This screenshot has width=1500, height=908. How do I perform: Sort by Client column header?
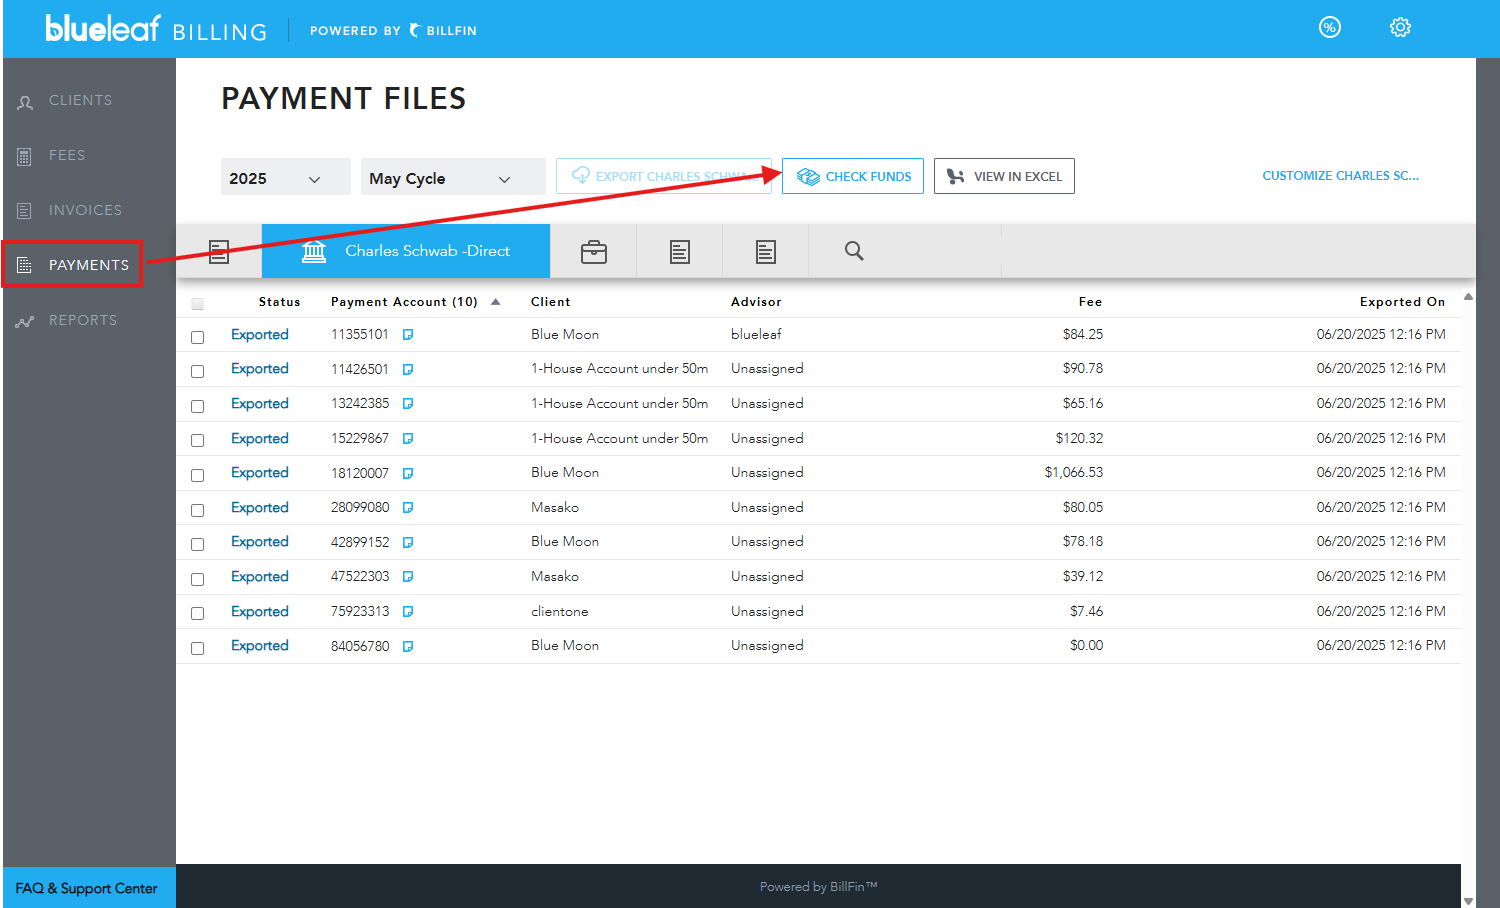point(551,302)
